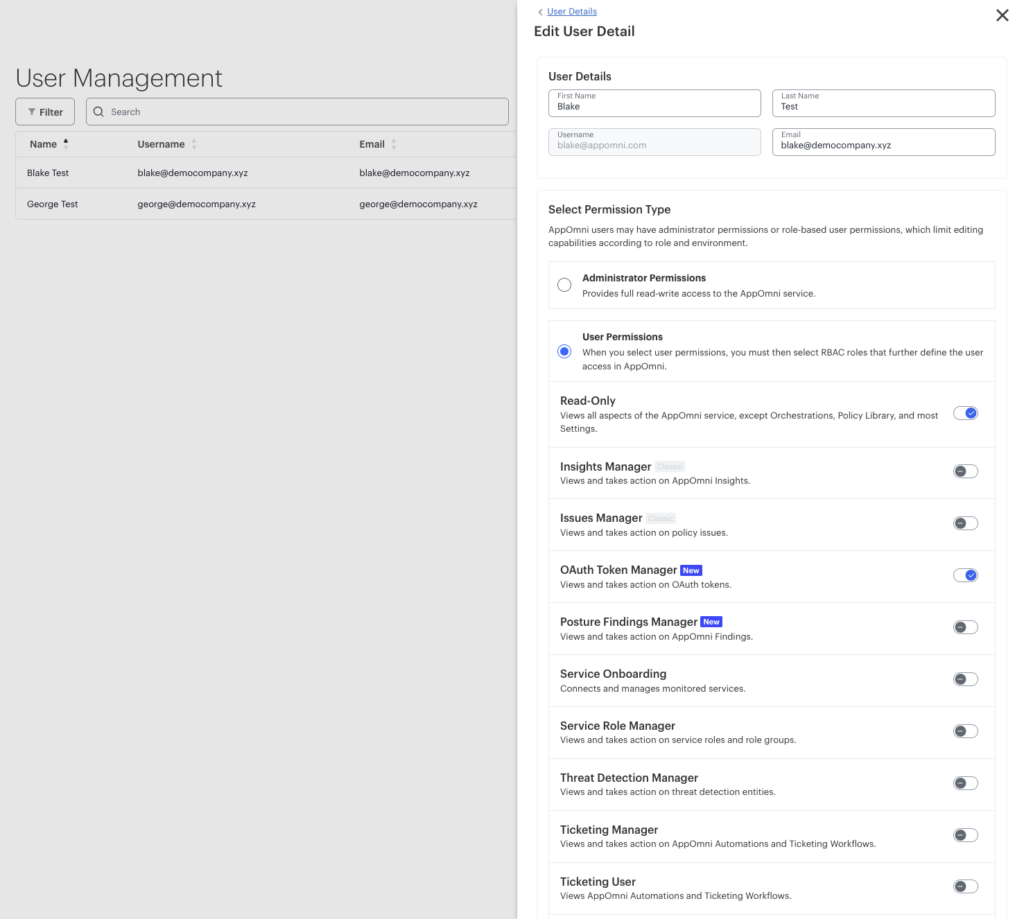The width and height of the screenshot is (1024, 919).
Task: Edit the Email input field
Action: click(x=883, y=142)
